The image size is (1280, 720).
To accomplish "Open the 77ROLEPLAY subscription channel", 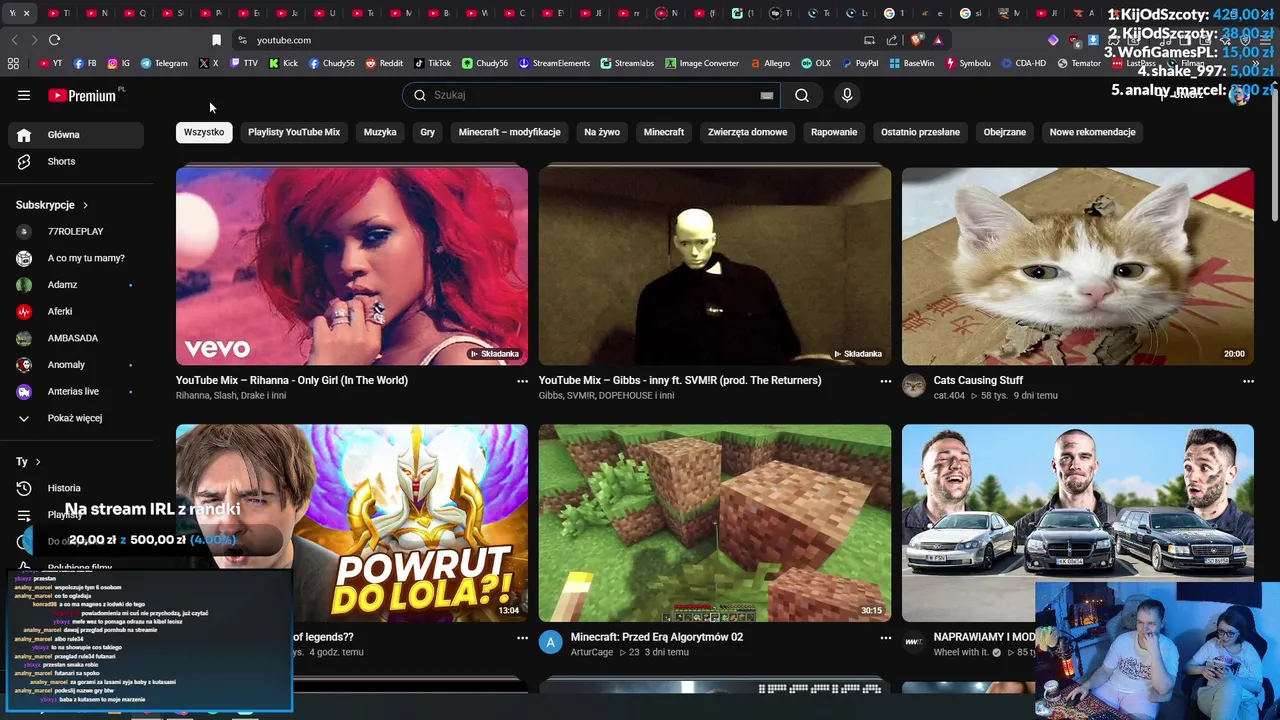I will 76,231.
